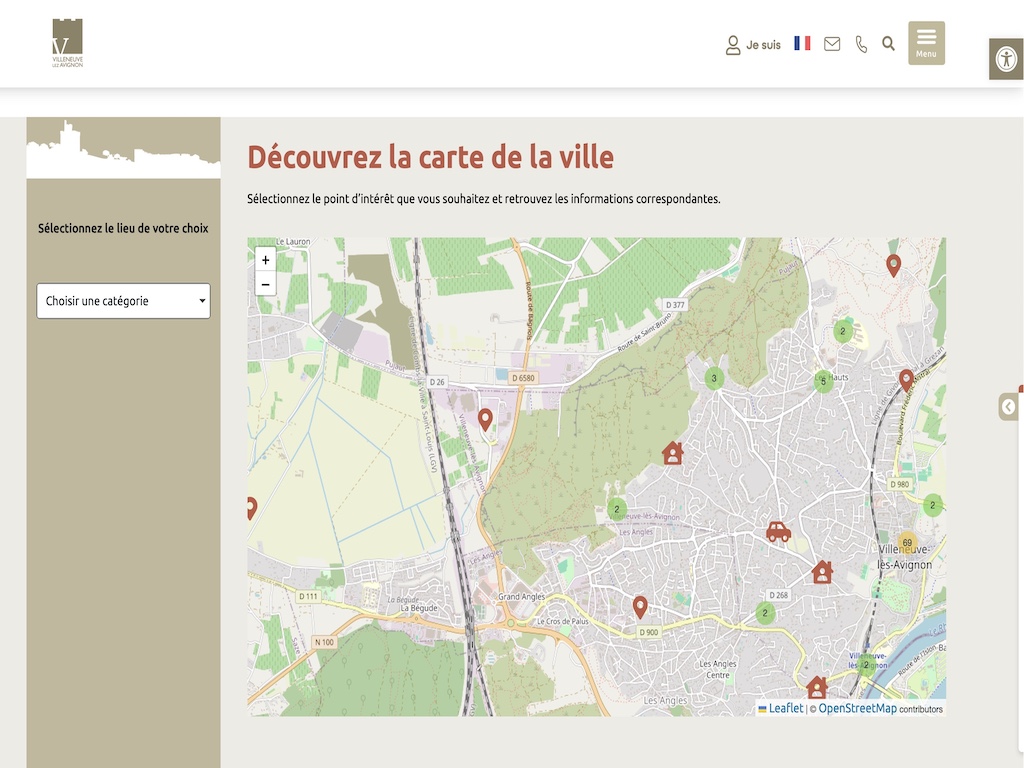Viewport: 1024px width, 768px height.
Task: Open the Je suis user profile menu
Action: (753, 45)
